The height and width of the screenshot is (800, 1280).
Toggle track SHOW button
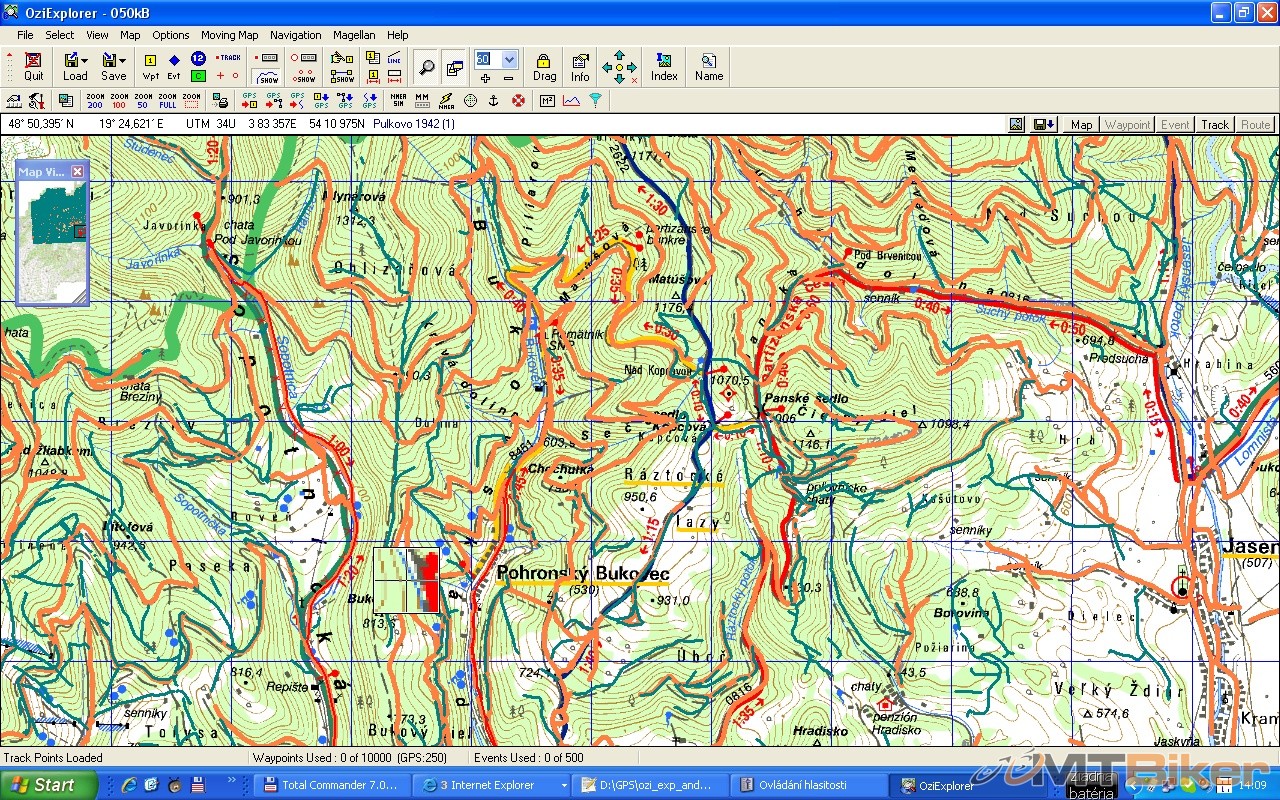coord(268,76)
